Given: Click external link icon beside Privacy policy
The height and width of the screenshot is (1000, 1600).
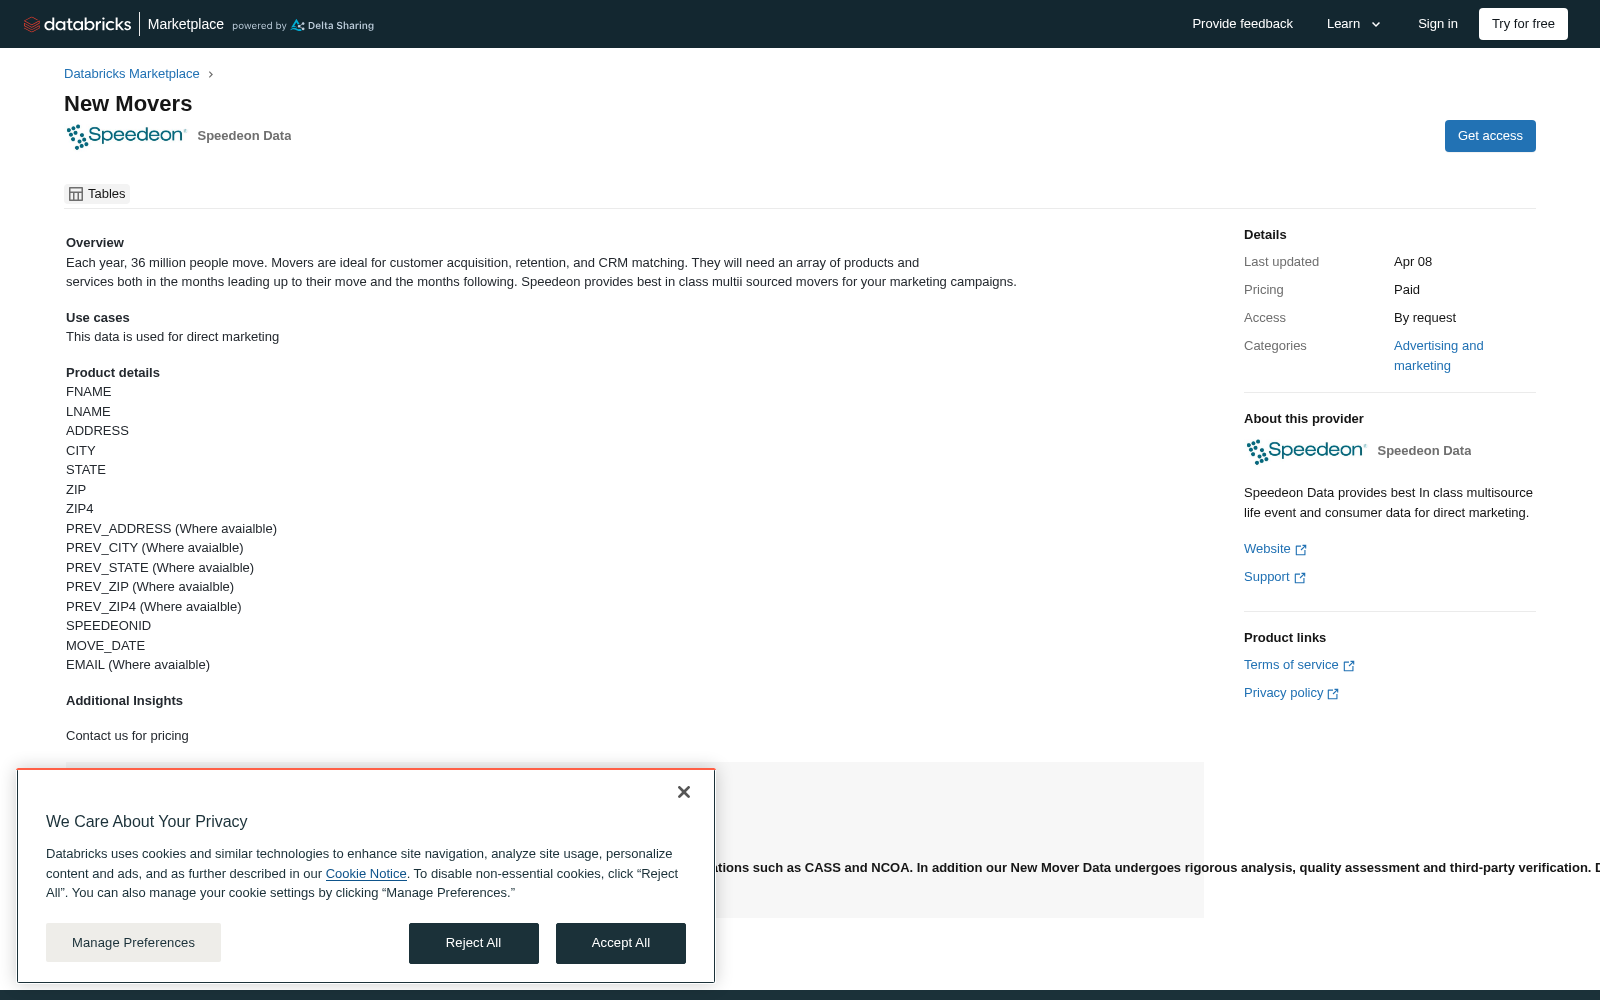Looking at the screenshot, I should (1333, 694).
